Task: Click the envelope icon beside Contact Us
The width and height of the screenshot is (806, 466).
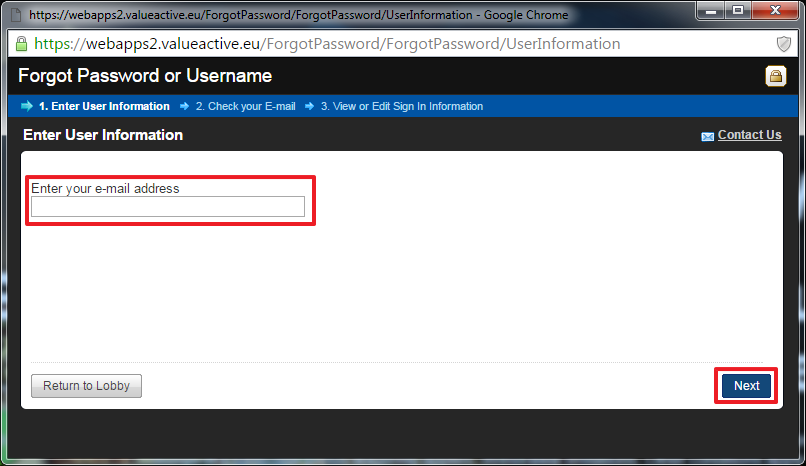Action: (x=707, y=136)
